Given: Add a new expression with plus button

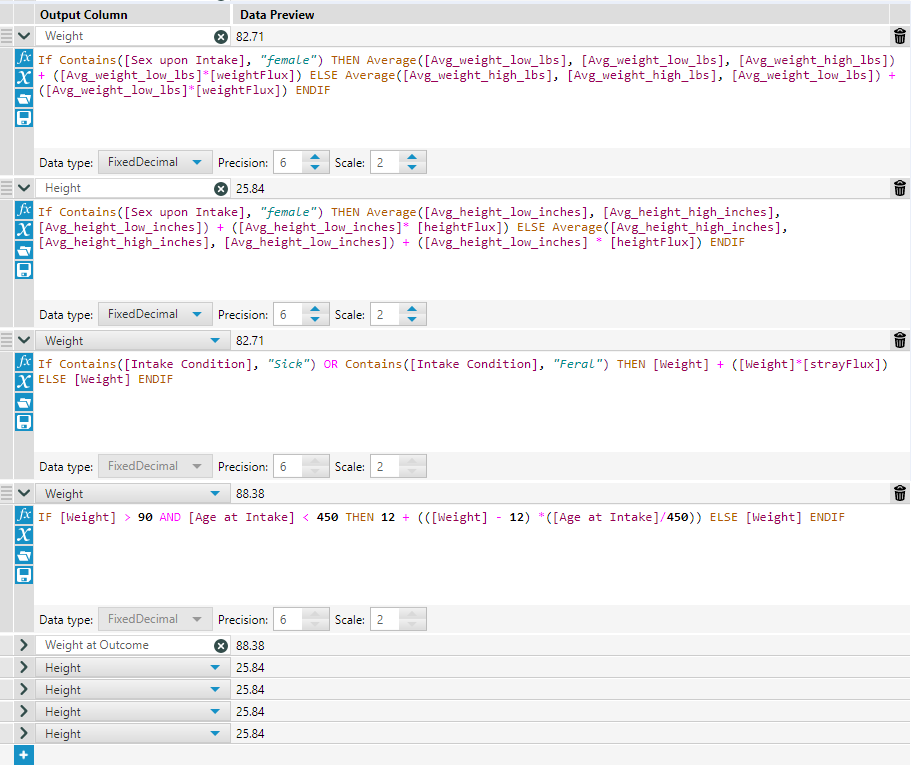Looking at the screenshot, I should tap(24, 755).
